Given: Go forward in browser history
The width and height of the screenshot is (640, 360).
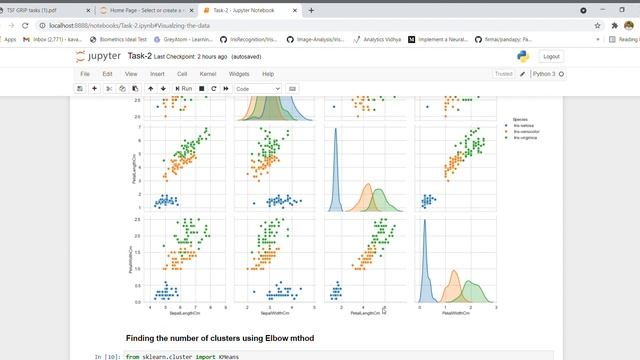Looking at the screenshot, I should coord(11,25).
